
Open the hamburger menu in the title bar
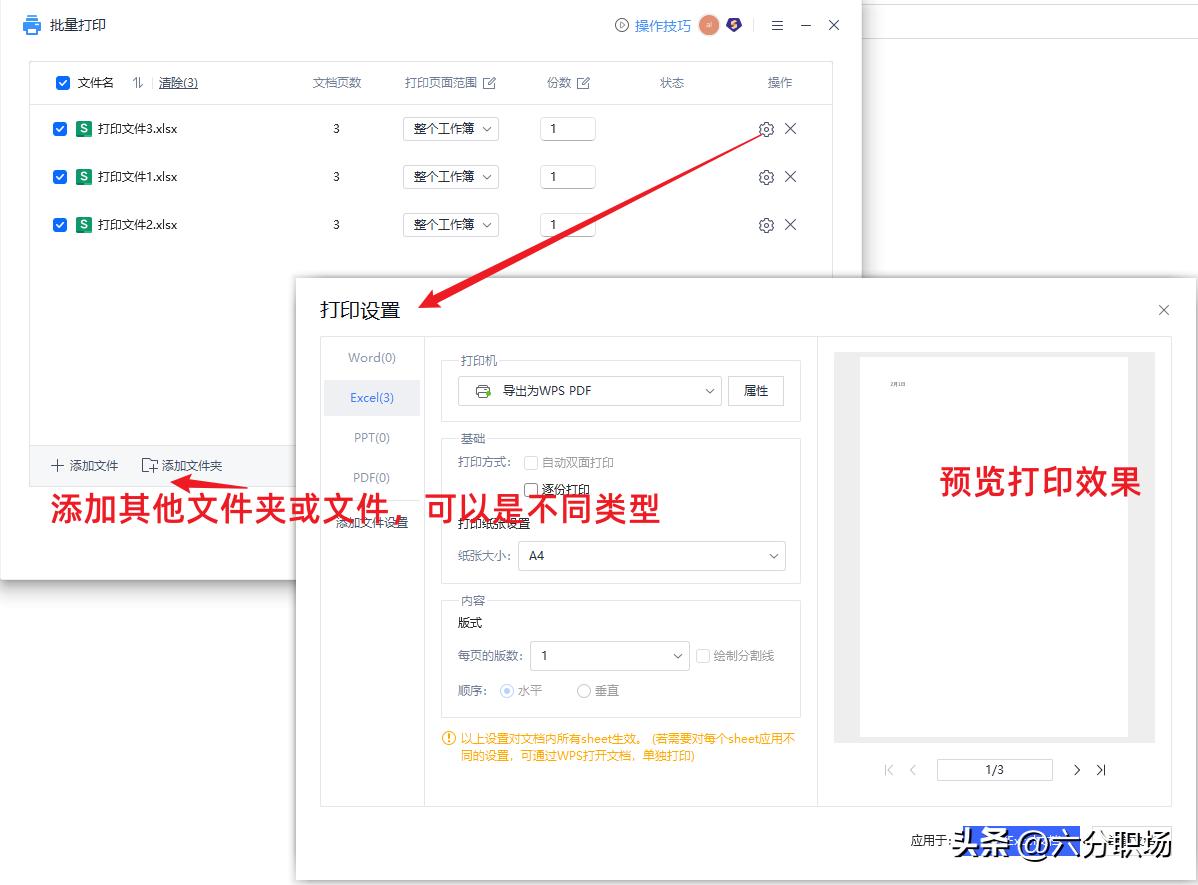coord(777,25)
